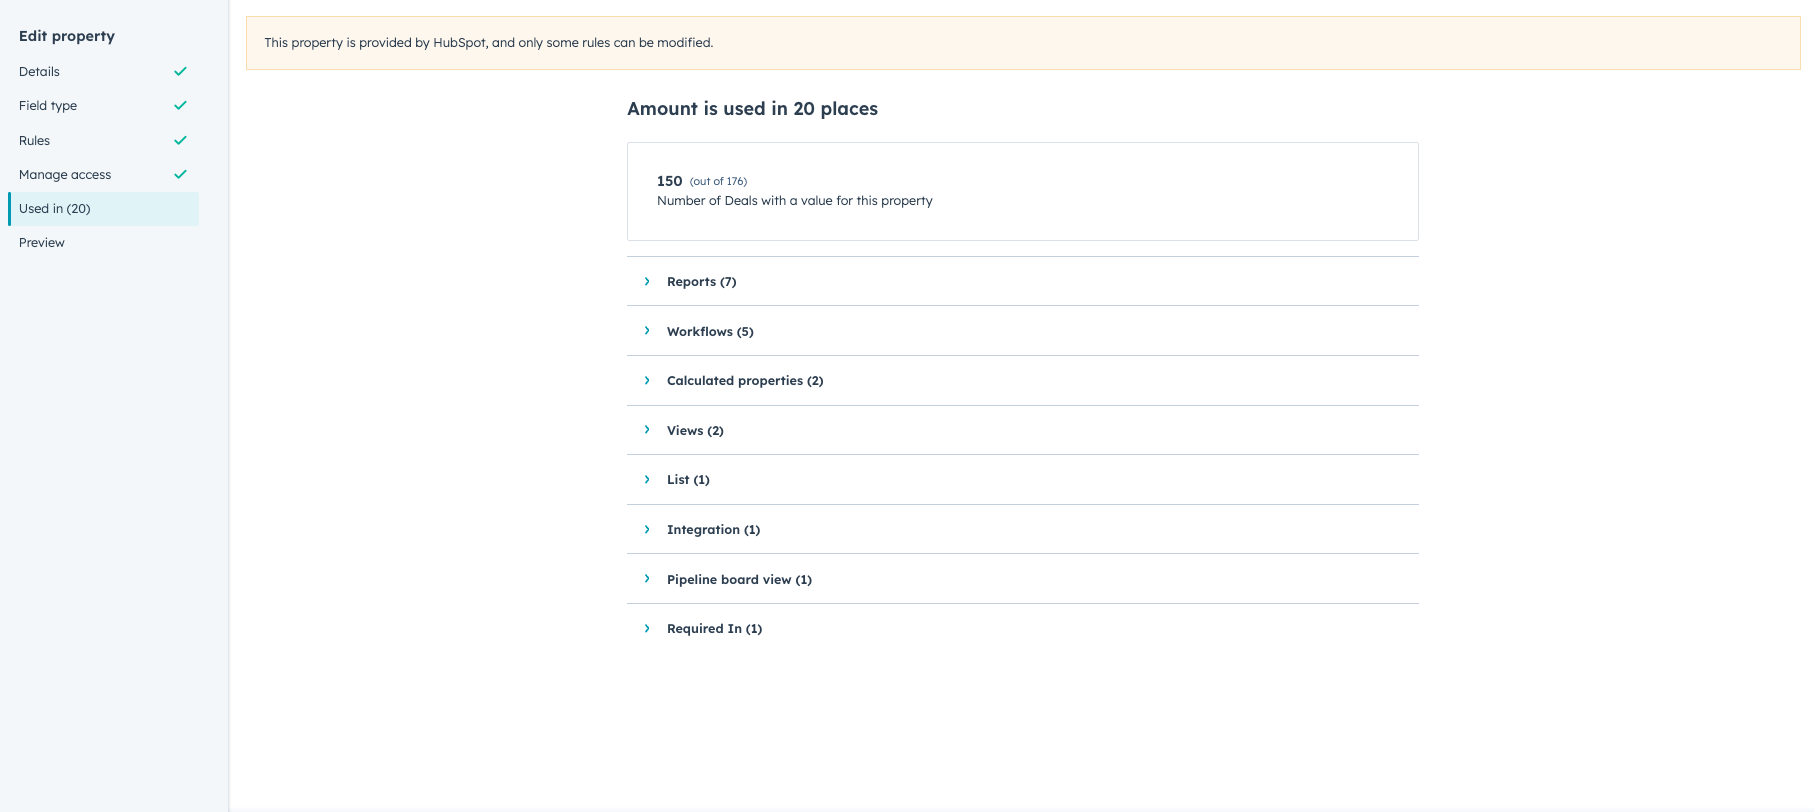Click the chevron next to Required In (1)
The image size is (1814, 812).
point(646,628)
